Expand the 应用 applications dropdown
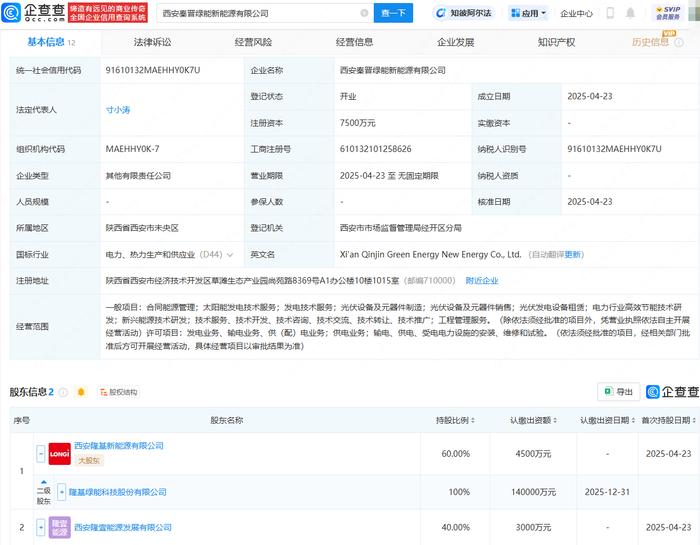700x545 pixels. [x=529, y=13]
